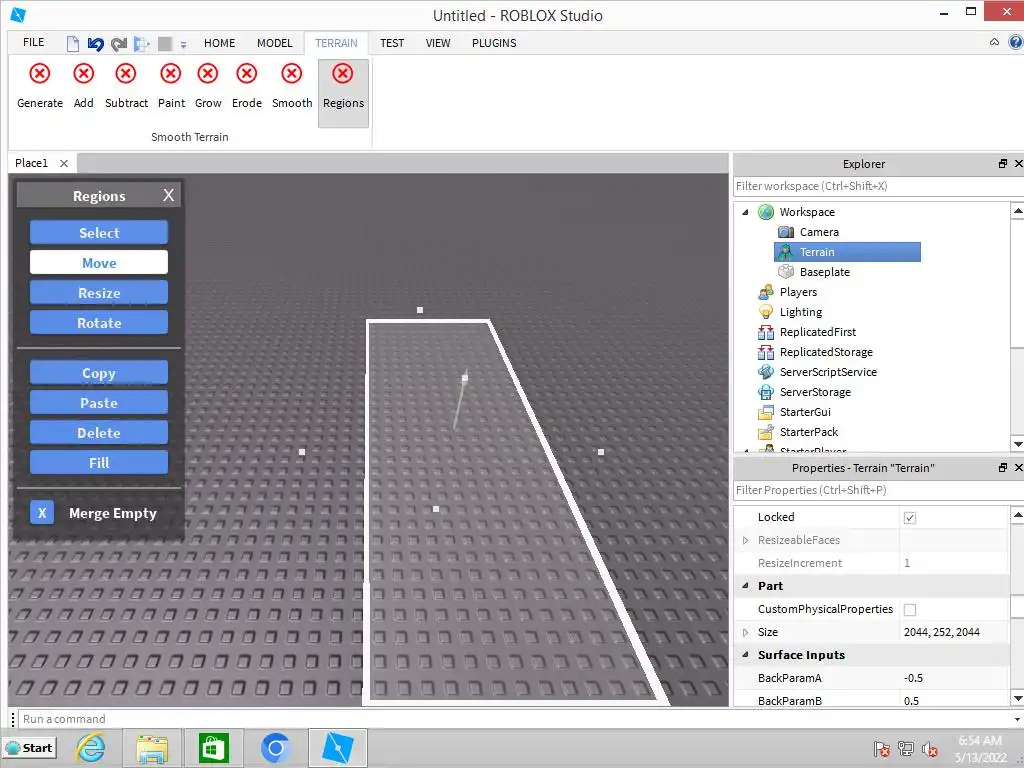Select the Erode terrain tool
The height and width of the screenshot is (768, 1024).
(x=247, y=86)
